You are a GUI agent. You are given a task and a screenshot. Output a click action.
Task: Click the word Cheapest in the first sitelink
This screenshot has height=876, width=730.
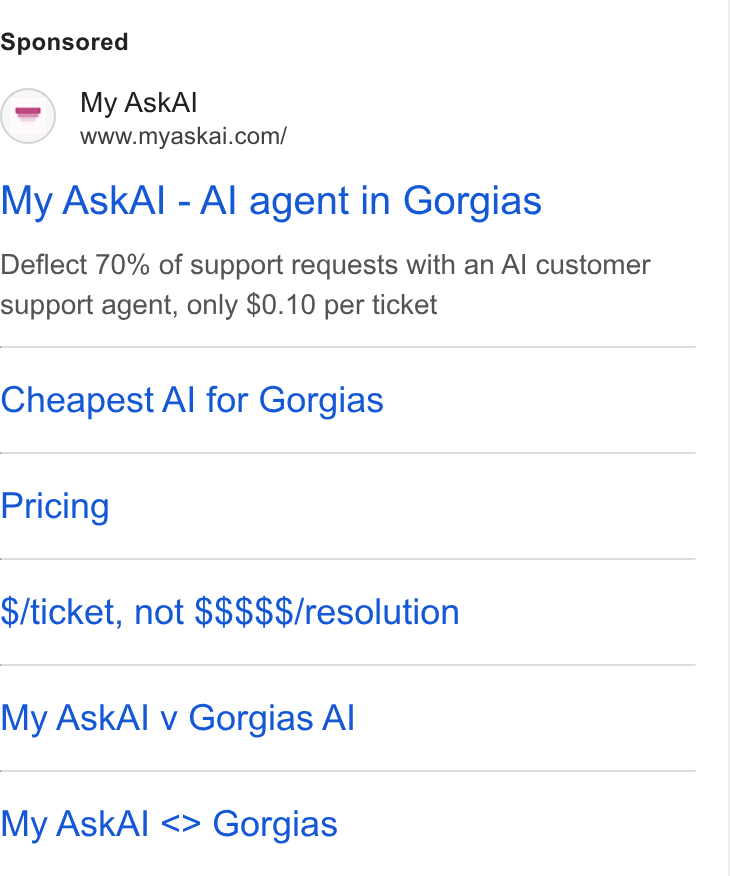pos(77,400)
